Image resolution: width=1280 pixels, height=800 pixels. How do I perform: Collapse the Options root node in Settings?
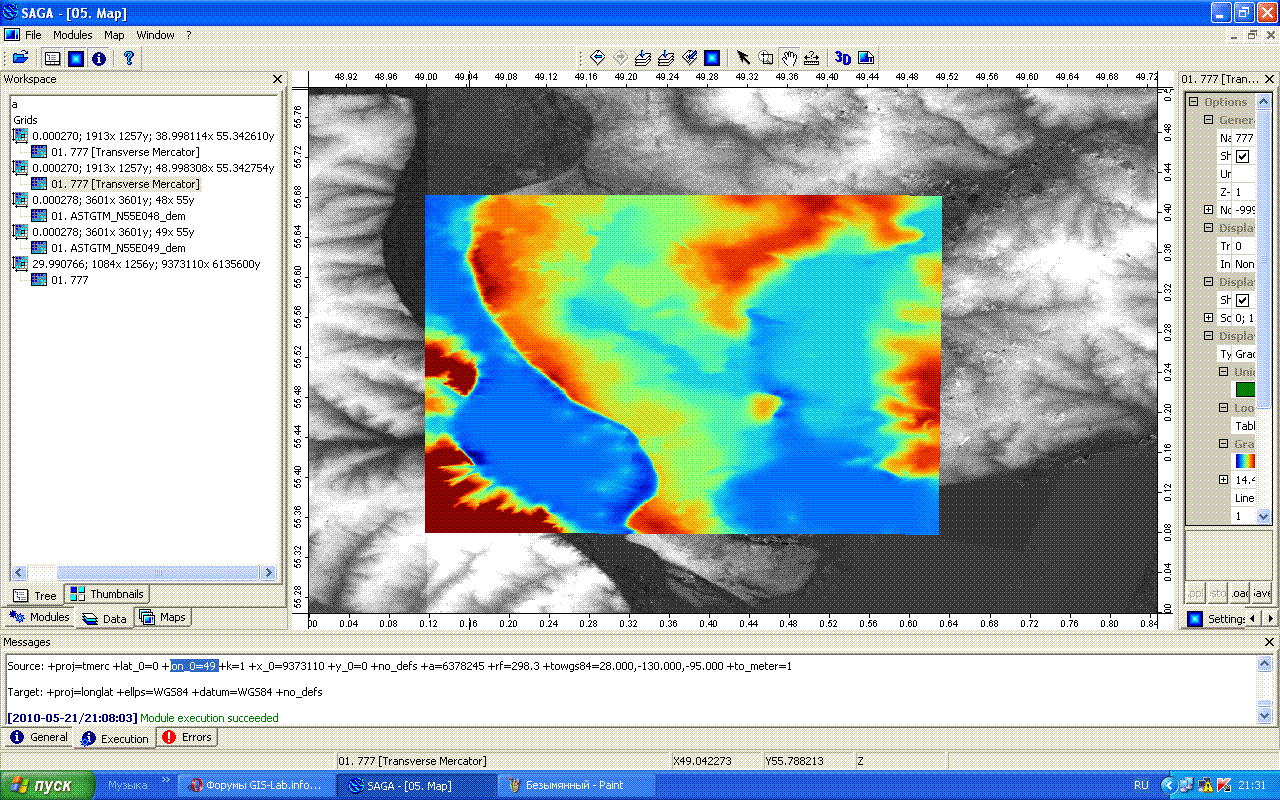tap(1193, 102)
